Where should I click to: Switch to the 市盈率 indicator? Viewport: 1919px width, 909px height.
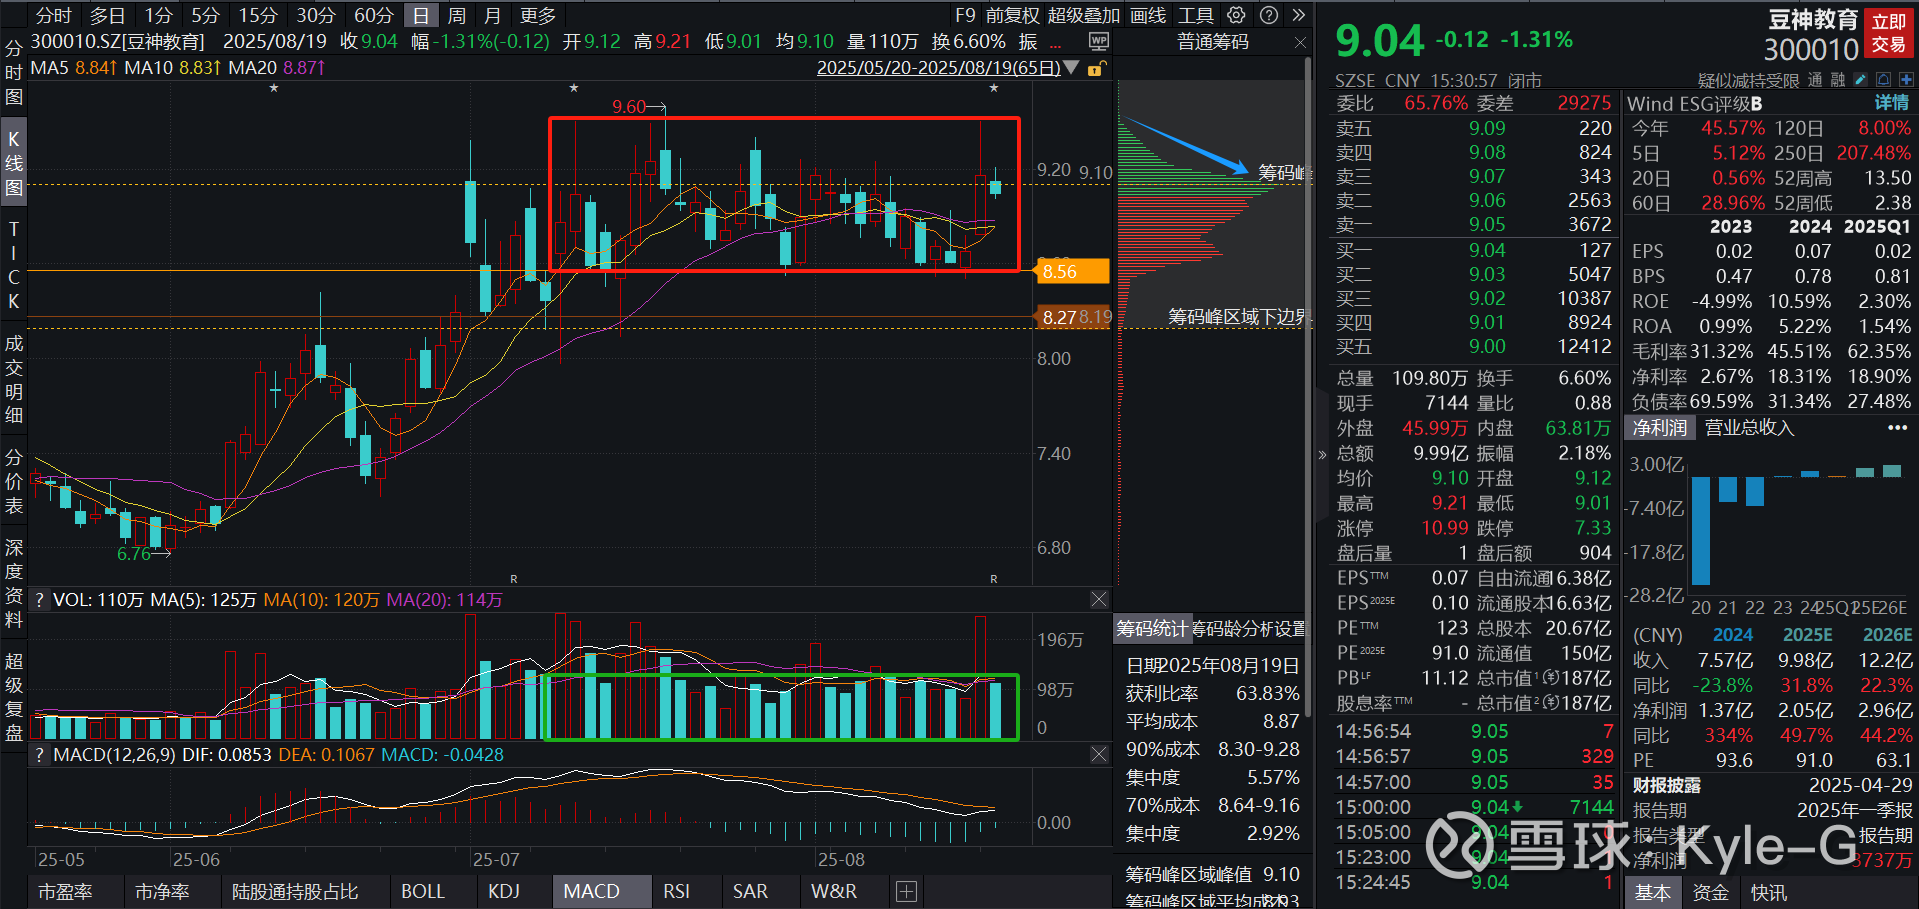(x=65, y=891)
